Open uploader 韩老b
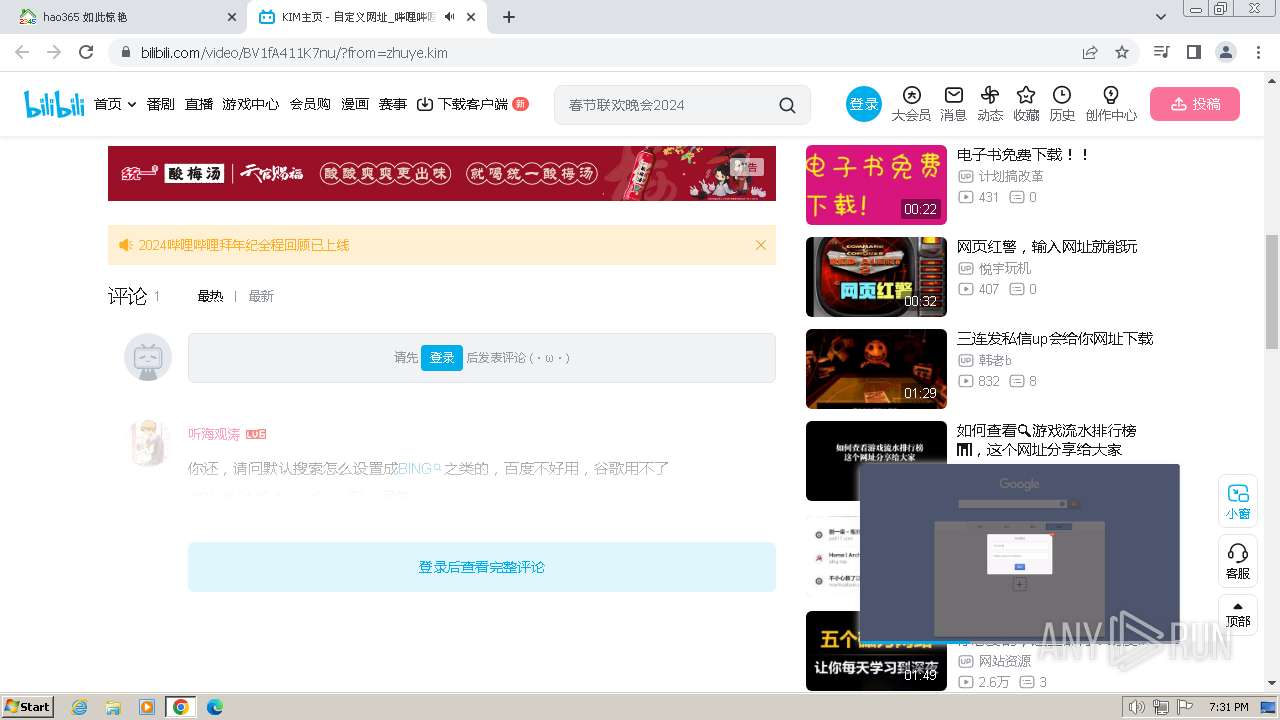The width and height of the screenshot is (1280, 720). [995, 360]
